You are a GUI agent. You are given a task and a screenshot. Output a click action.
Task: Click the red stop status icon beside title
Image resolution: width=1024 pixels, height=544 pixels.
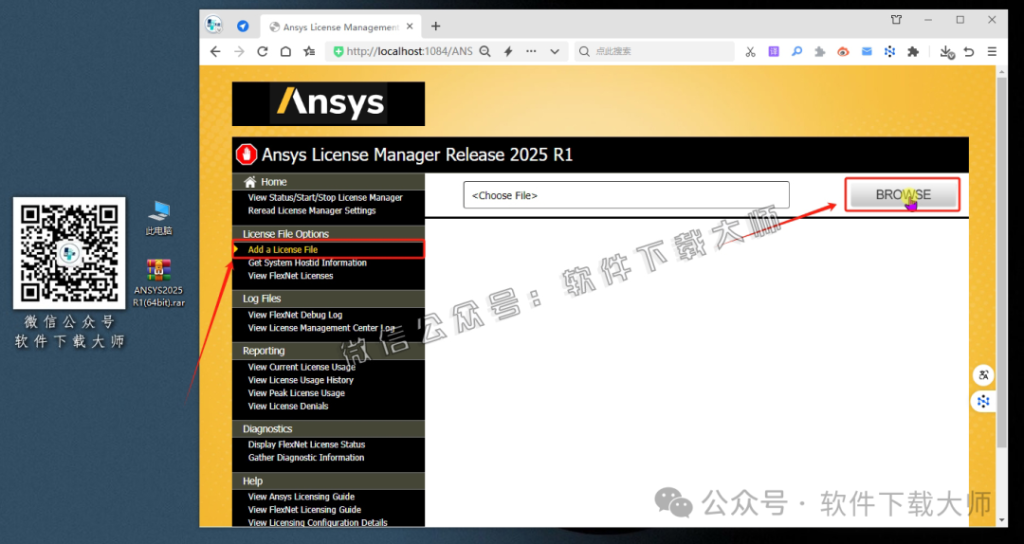(246, 155)
